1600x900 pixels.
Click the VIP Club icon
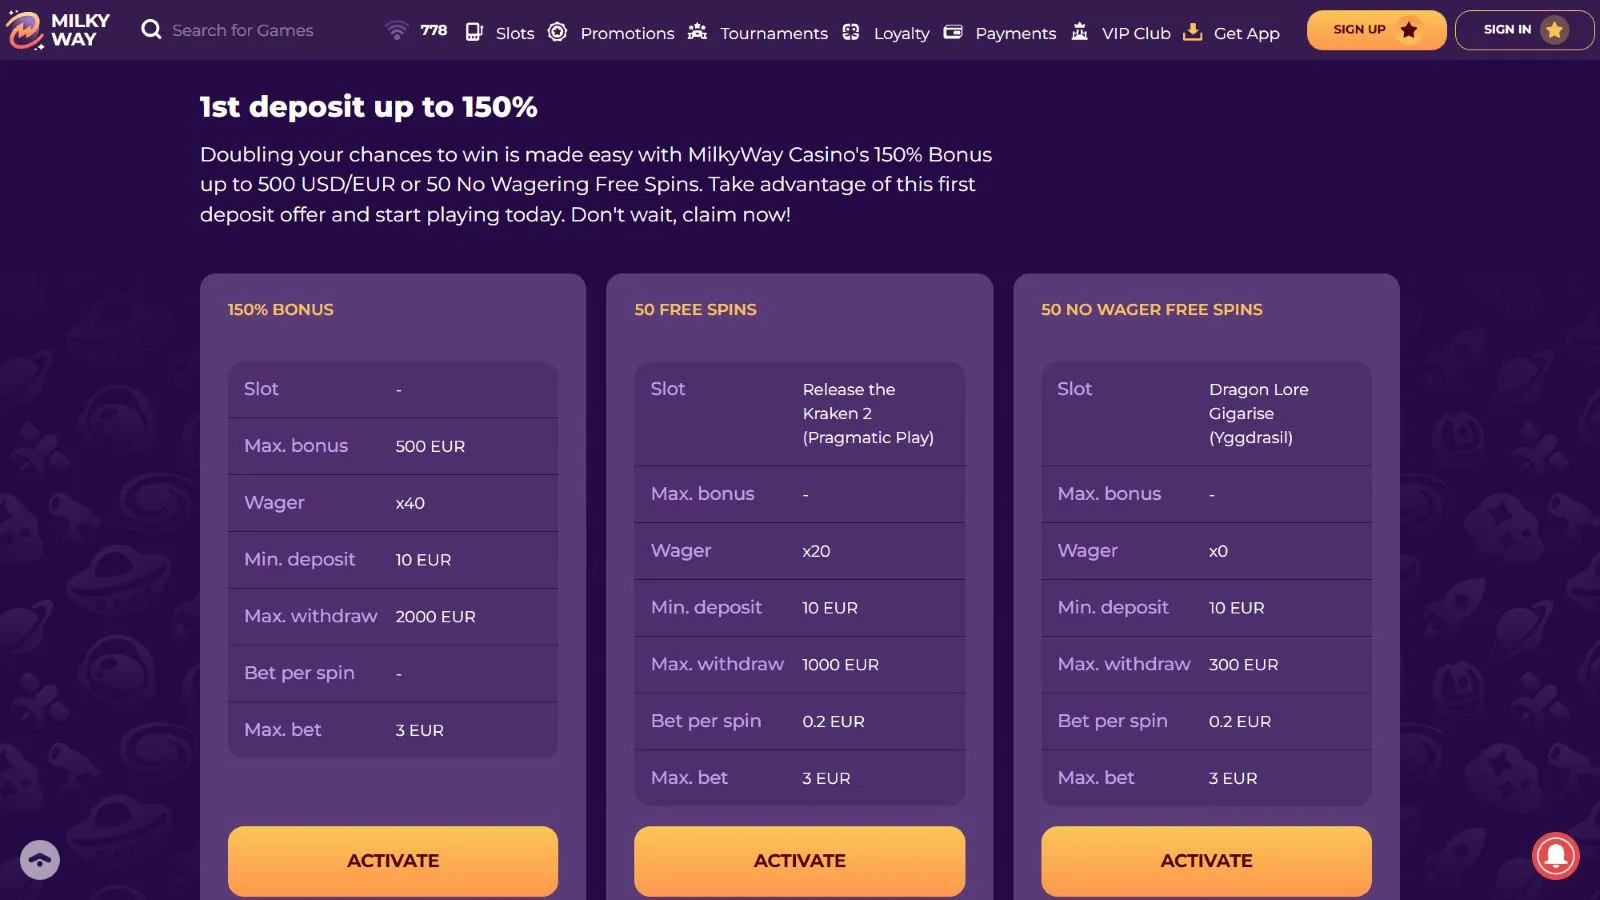click(1080, 32)
